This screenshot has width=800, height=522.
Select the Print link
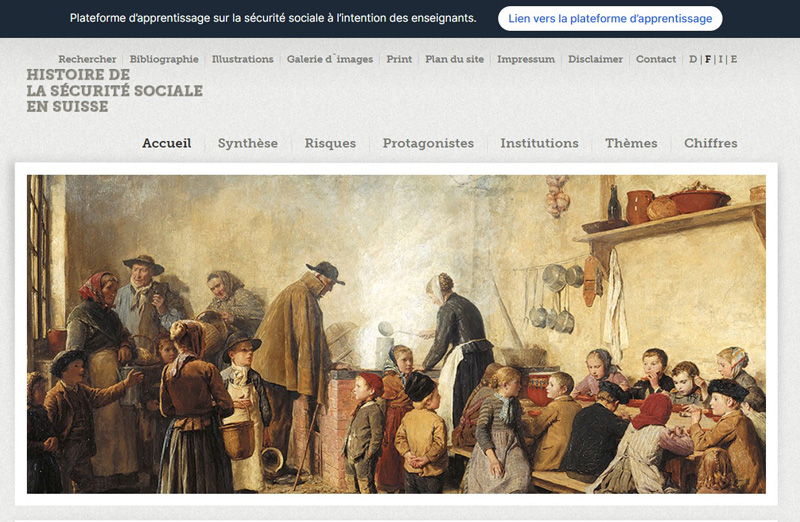tap(399, 59)
